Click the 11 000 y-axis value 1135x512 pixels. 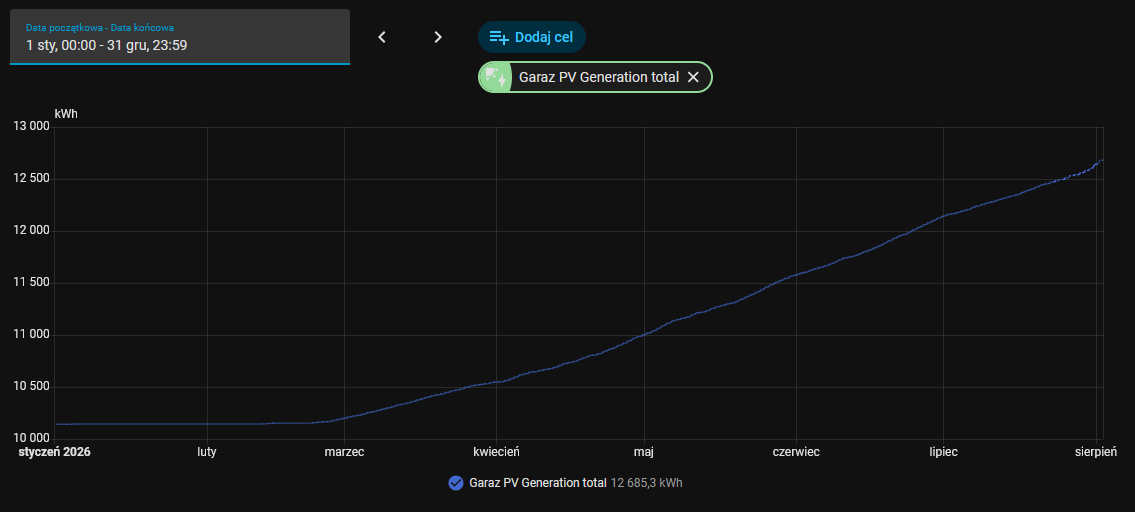pos(31,335)
